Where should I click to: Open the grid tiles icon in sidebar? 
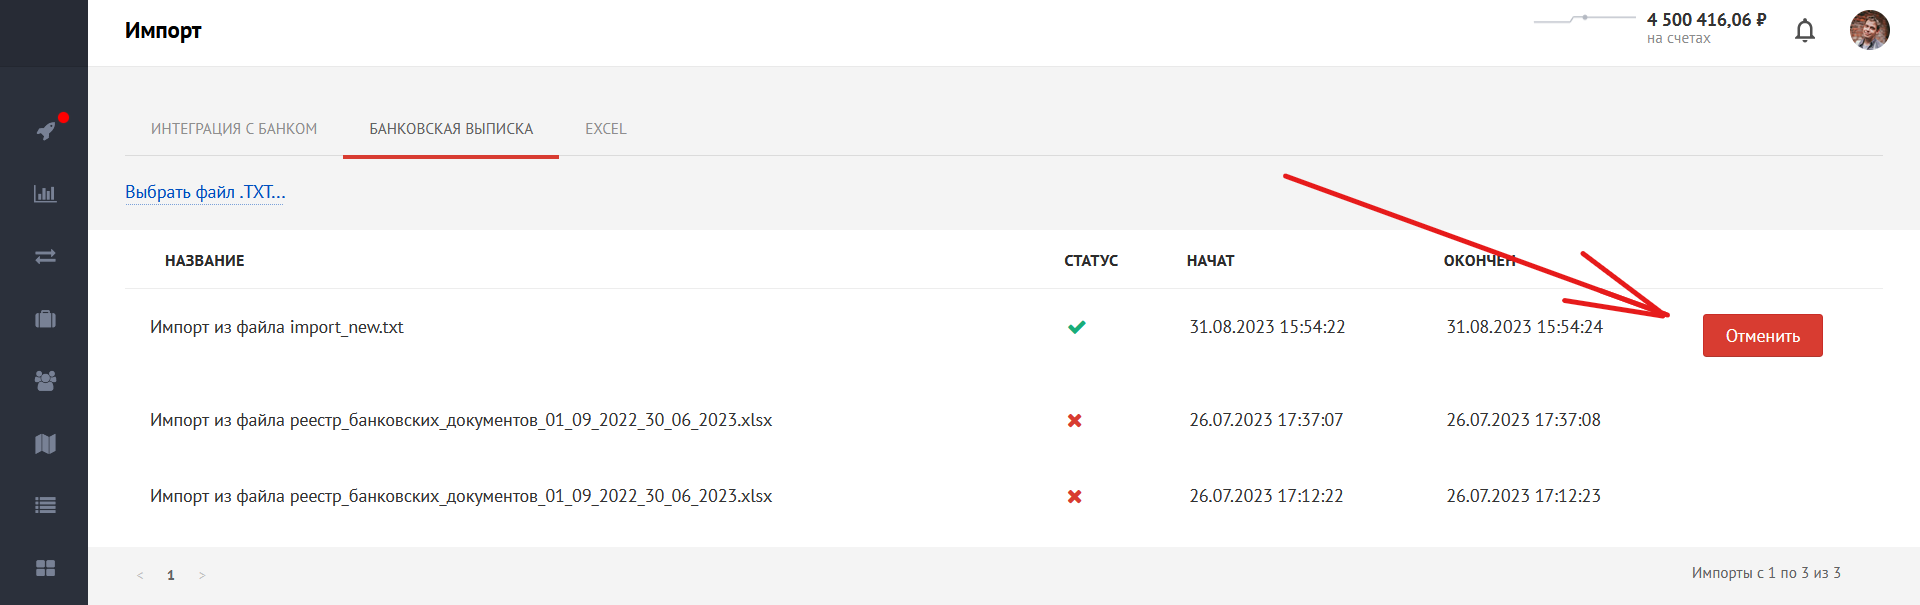(x=45, y=568)
